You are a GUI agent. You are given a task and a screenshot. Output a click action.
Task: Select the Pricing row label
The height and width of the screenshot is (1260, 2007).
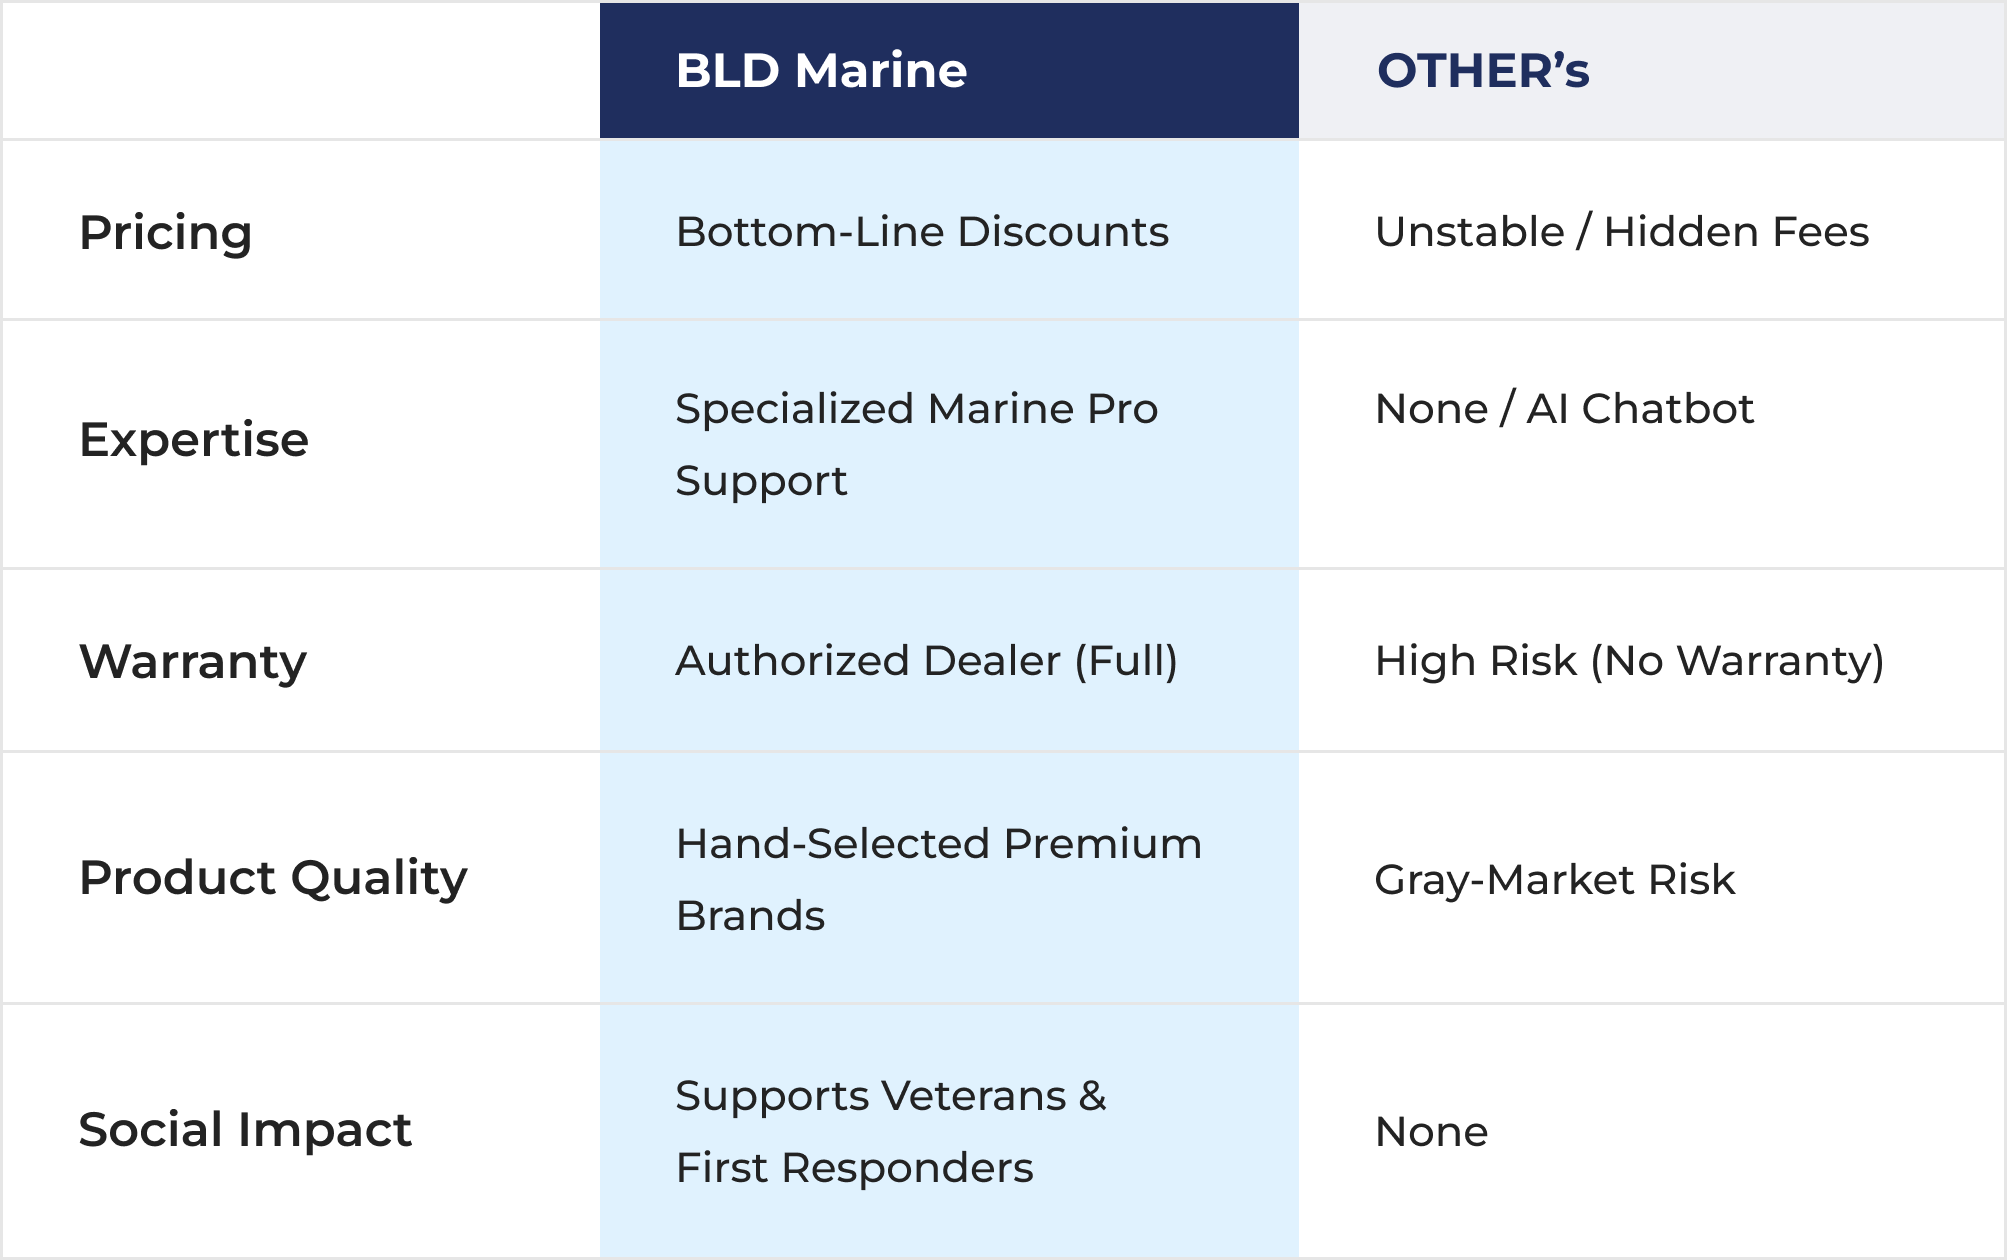pyautogui.click(x=166, y=232)
